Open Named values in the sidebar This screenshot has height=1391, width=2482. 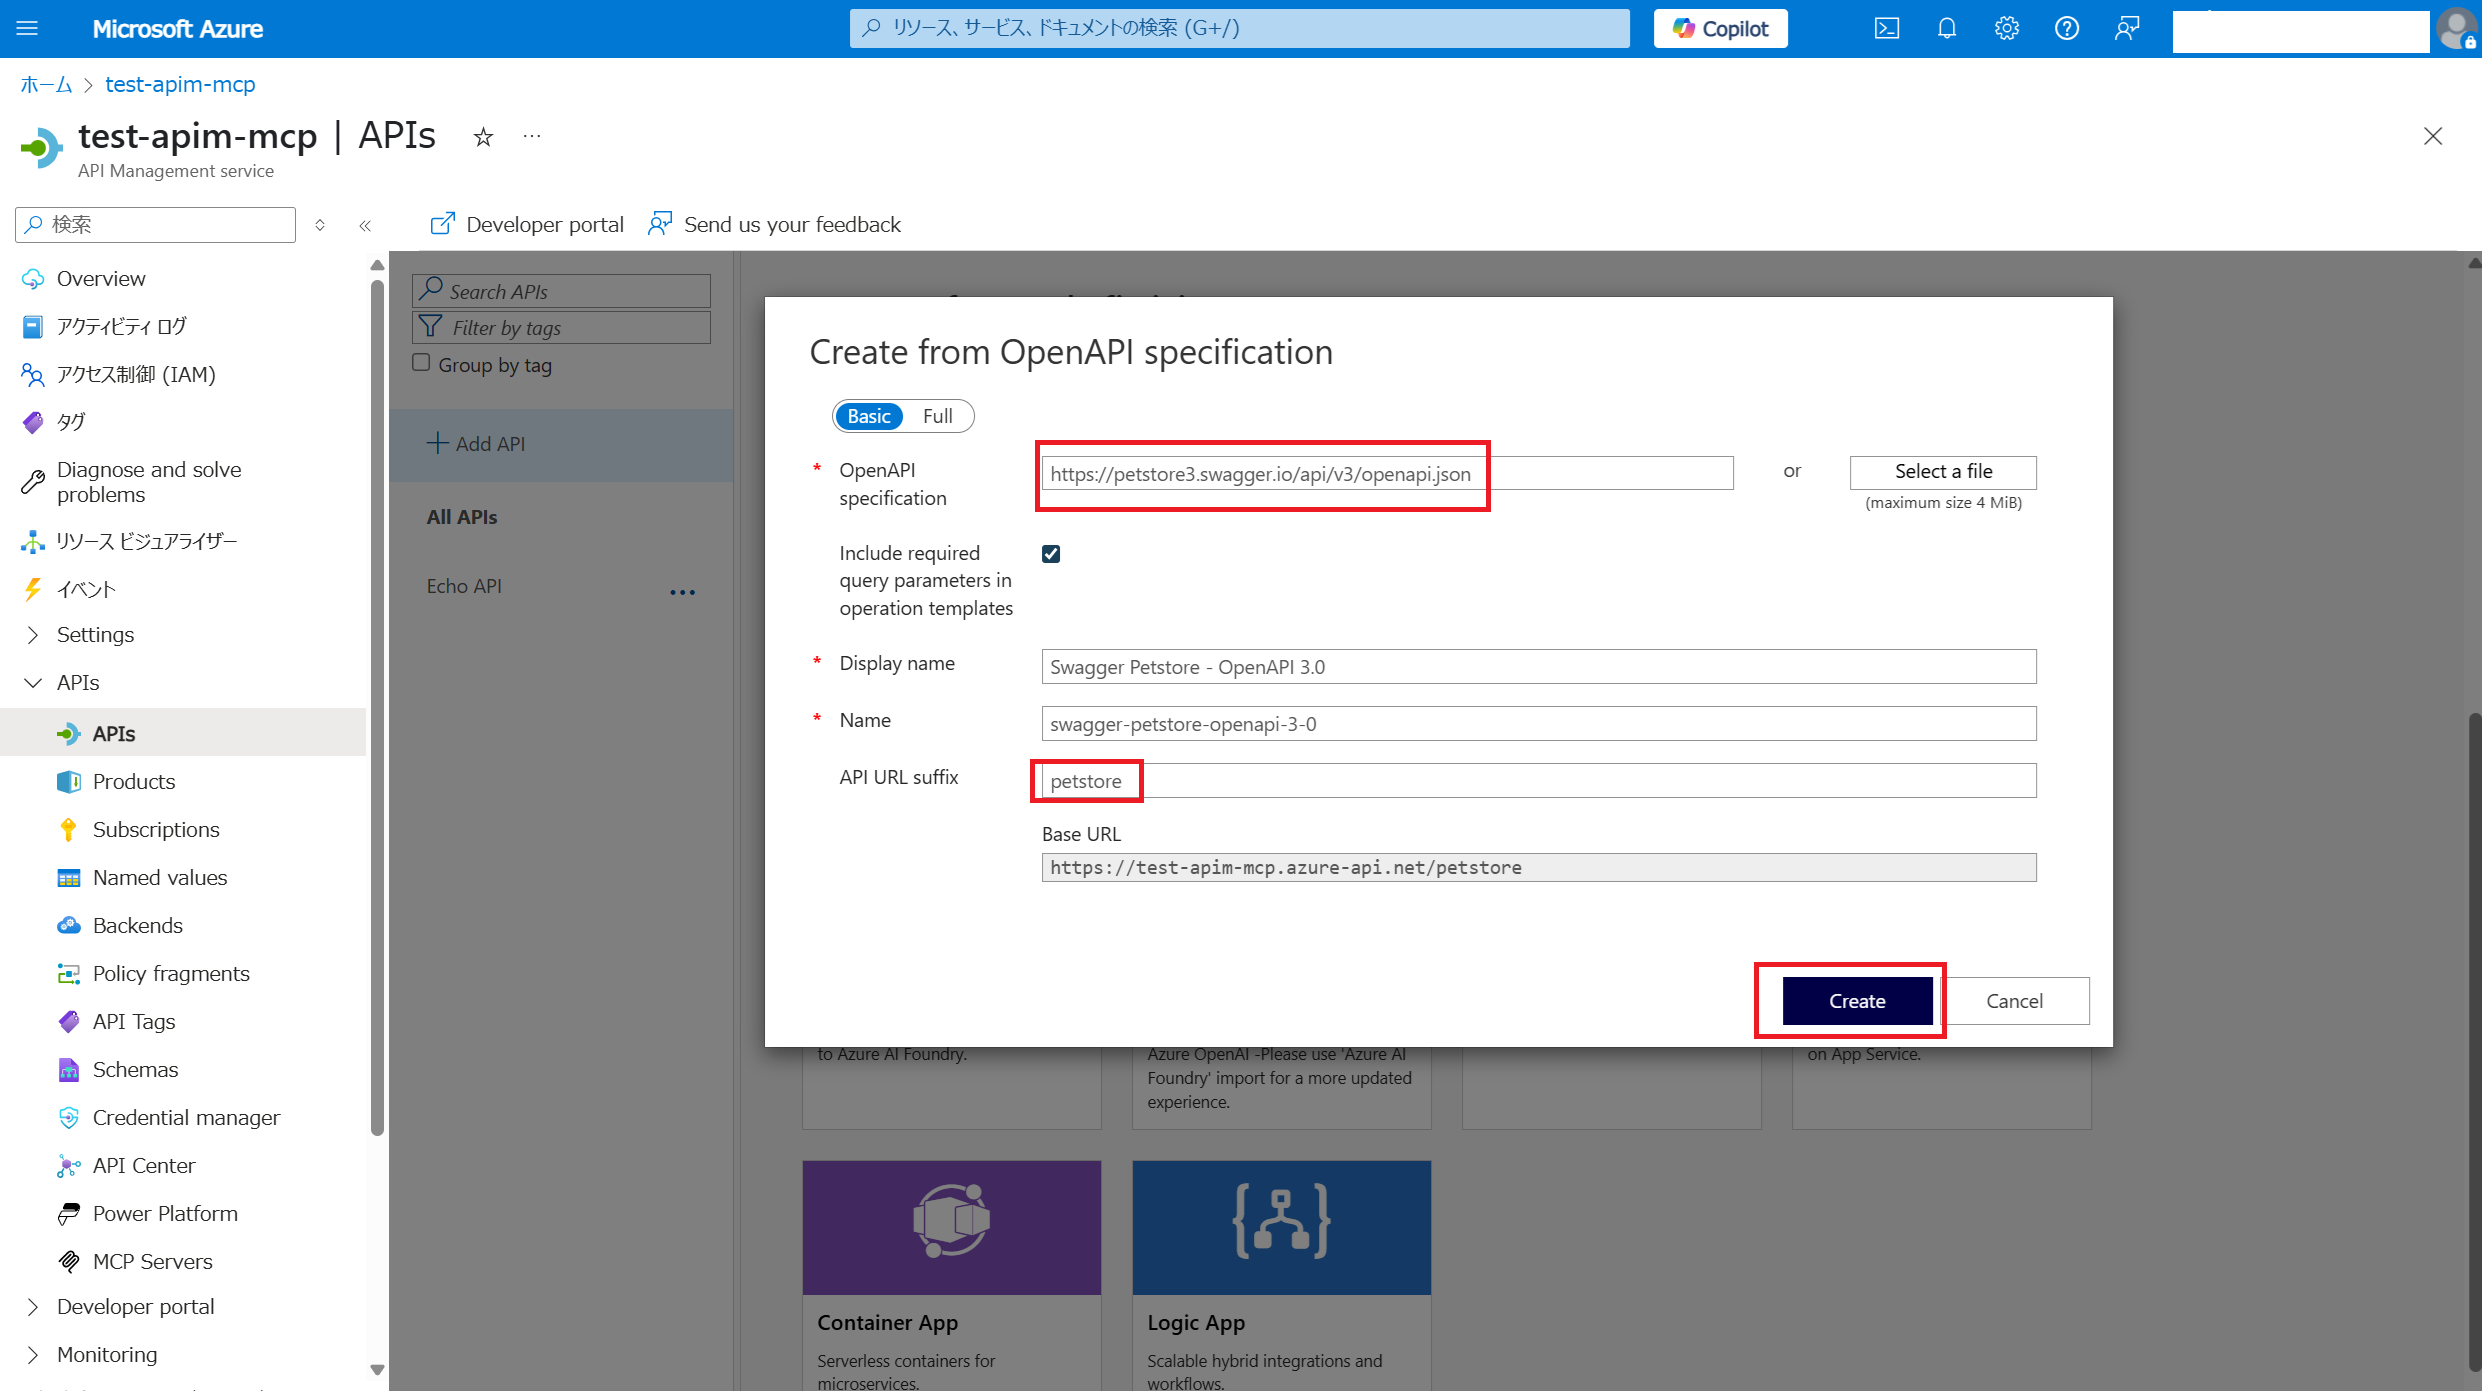click(x=160, y=877)
